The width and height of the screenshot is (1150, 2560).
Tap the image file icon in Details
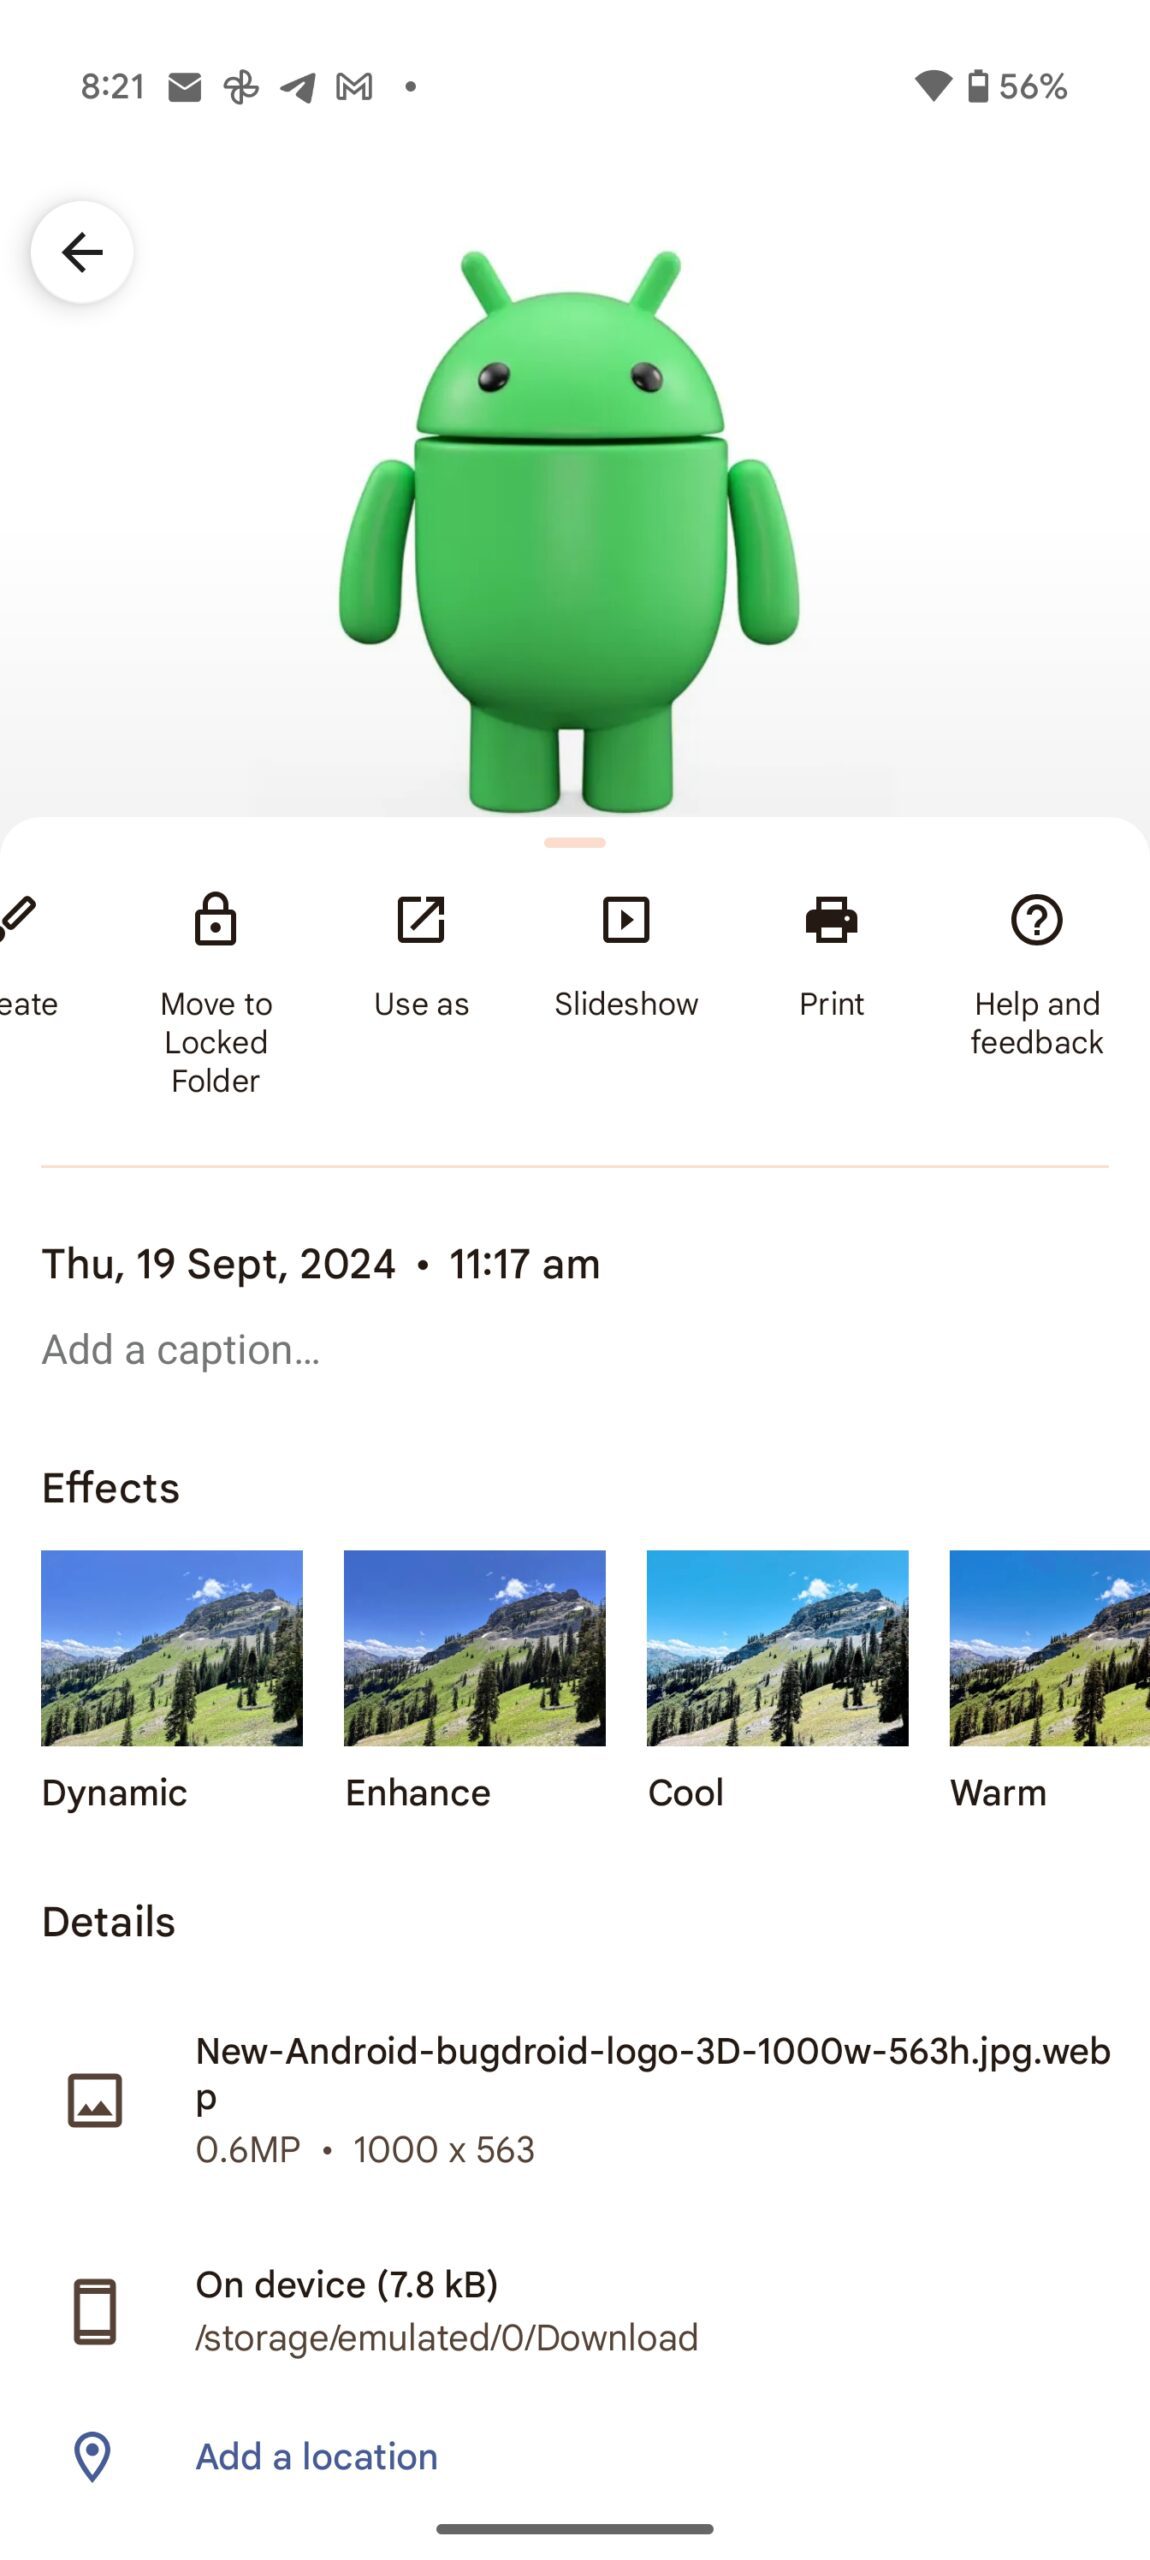tap(95, 2099)
